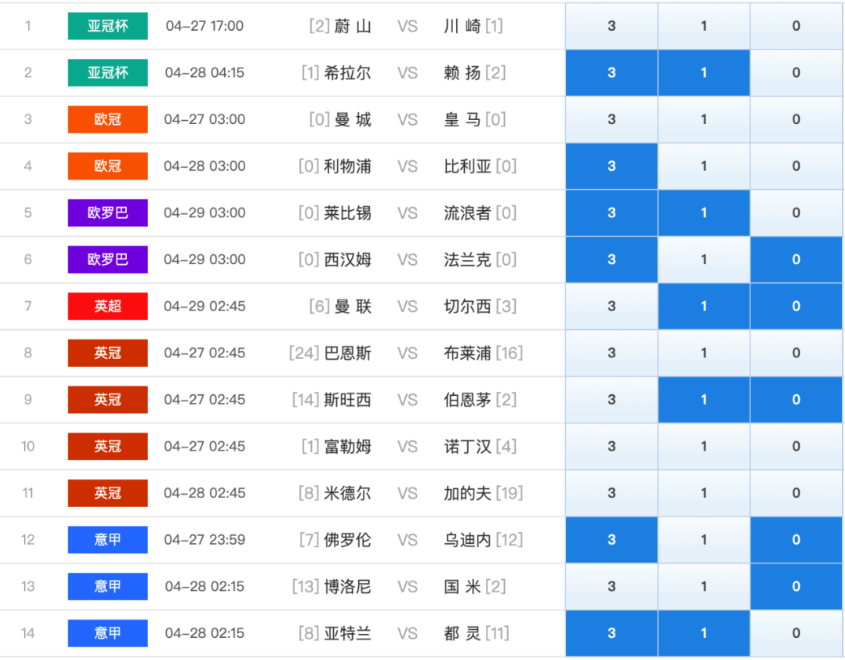Select win (3) for 斯旺西 vs 伯恩茅
Image resolution: width=845 pixels, height=660 pixels.
pos(612,399)
